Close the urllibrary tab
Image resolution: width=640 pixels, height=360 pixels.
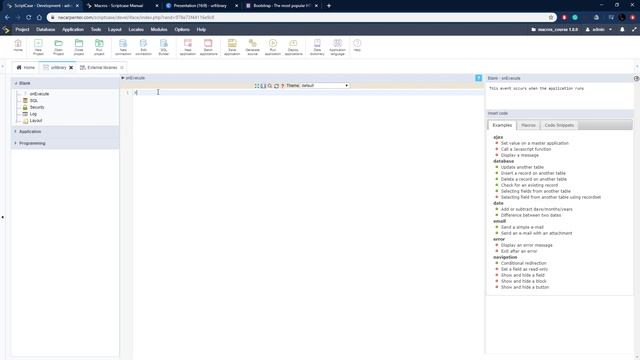(71, 68)
